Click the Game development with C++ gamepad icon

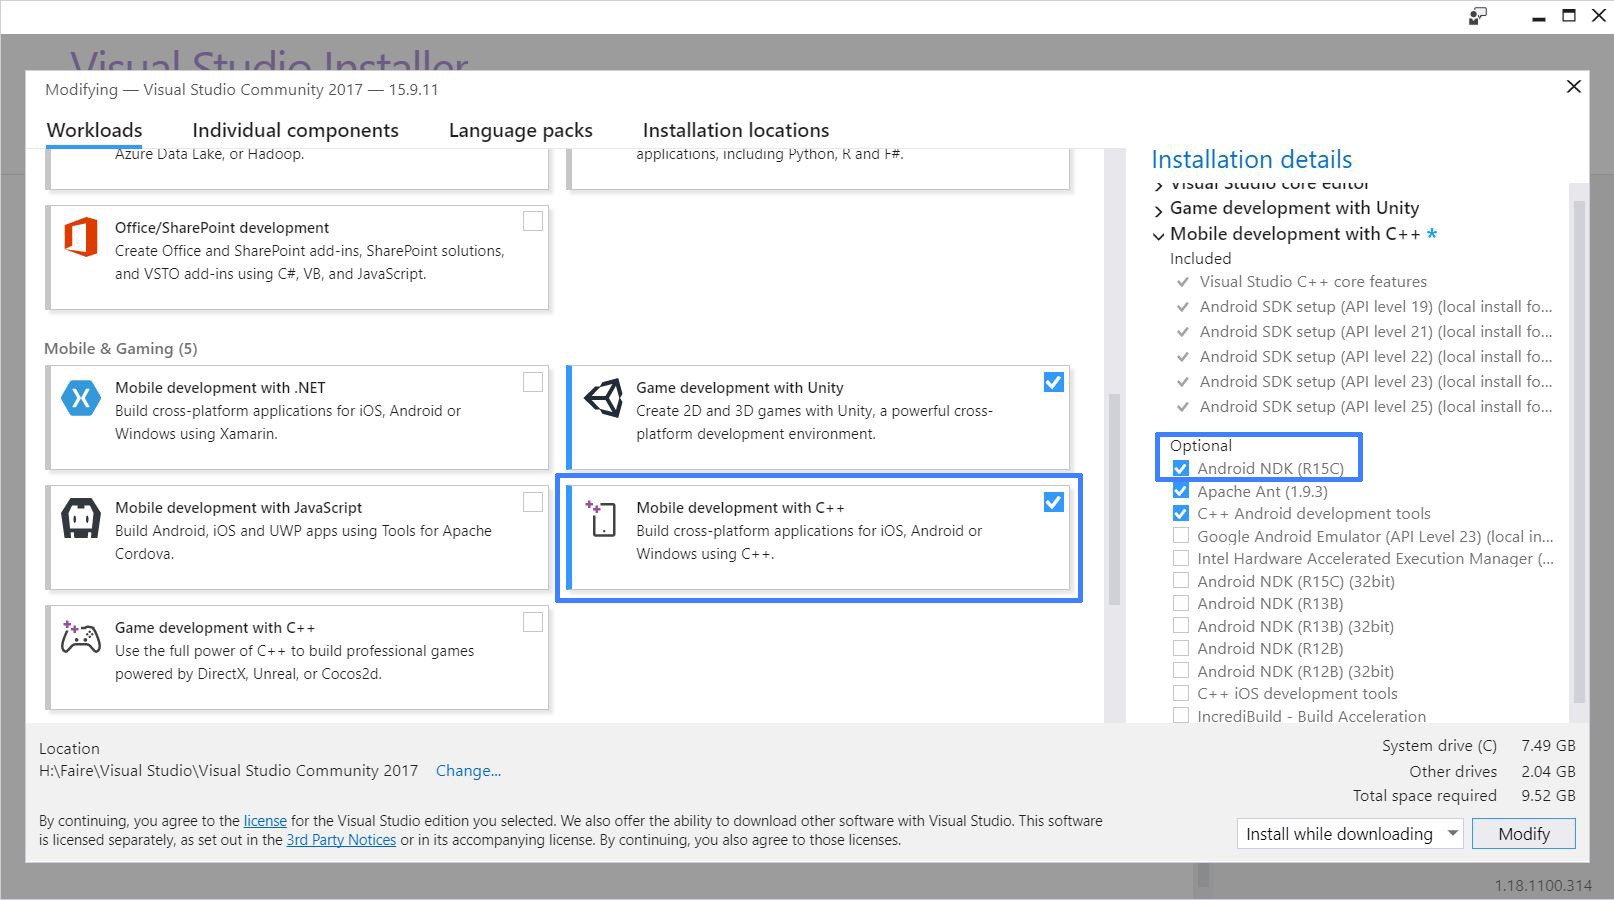pyautogui.click(x=81, y=637)
